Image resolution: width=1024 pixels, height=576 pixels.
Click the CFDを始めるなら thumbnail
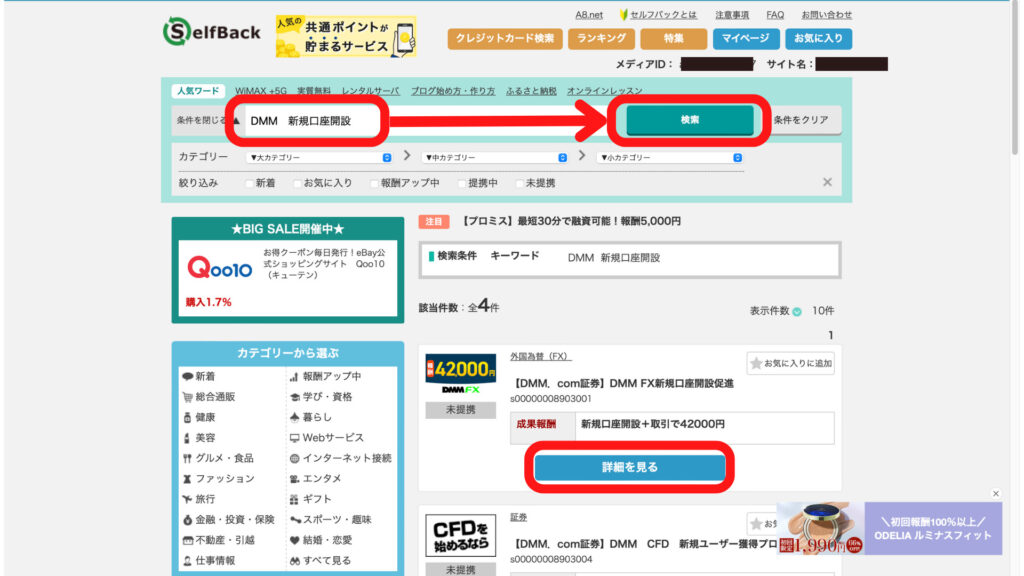pyautogui.click(x=460, y=536)
